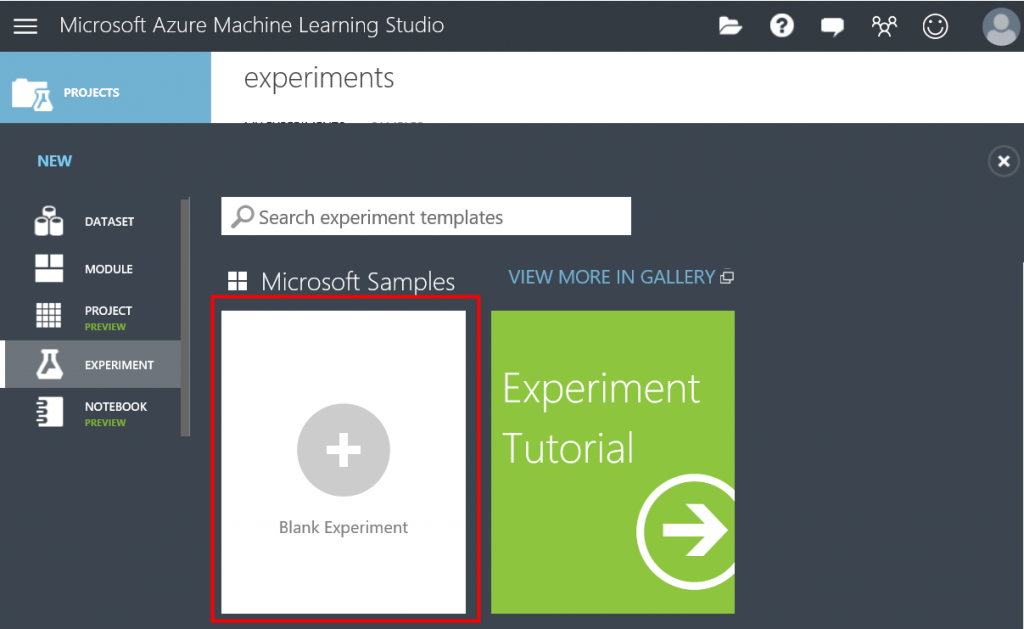1024x629 pixels.
Task: Open the user account avatar
Action: pos(1001,27)
